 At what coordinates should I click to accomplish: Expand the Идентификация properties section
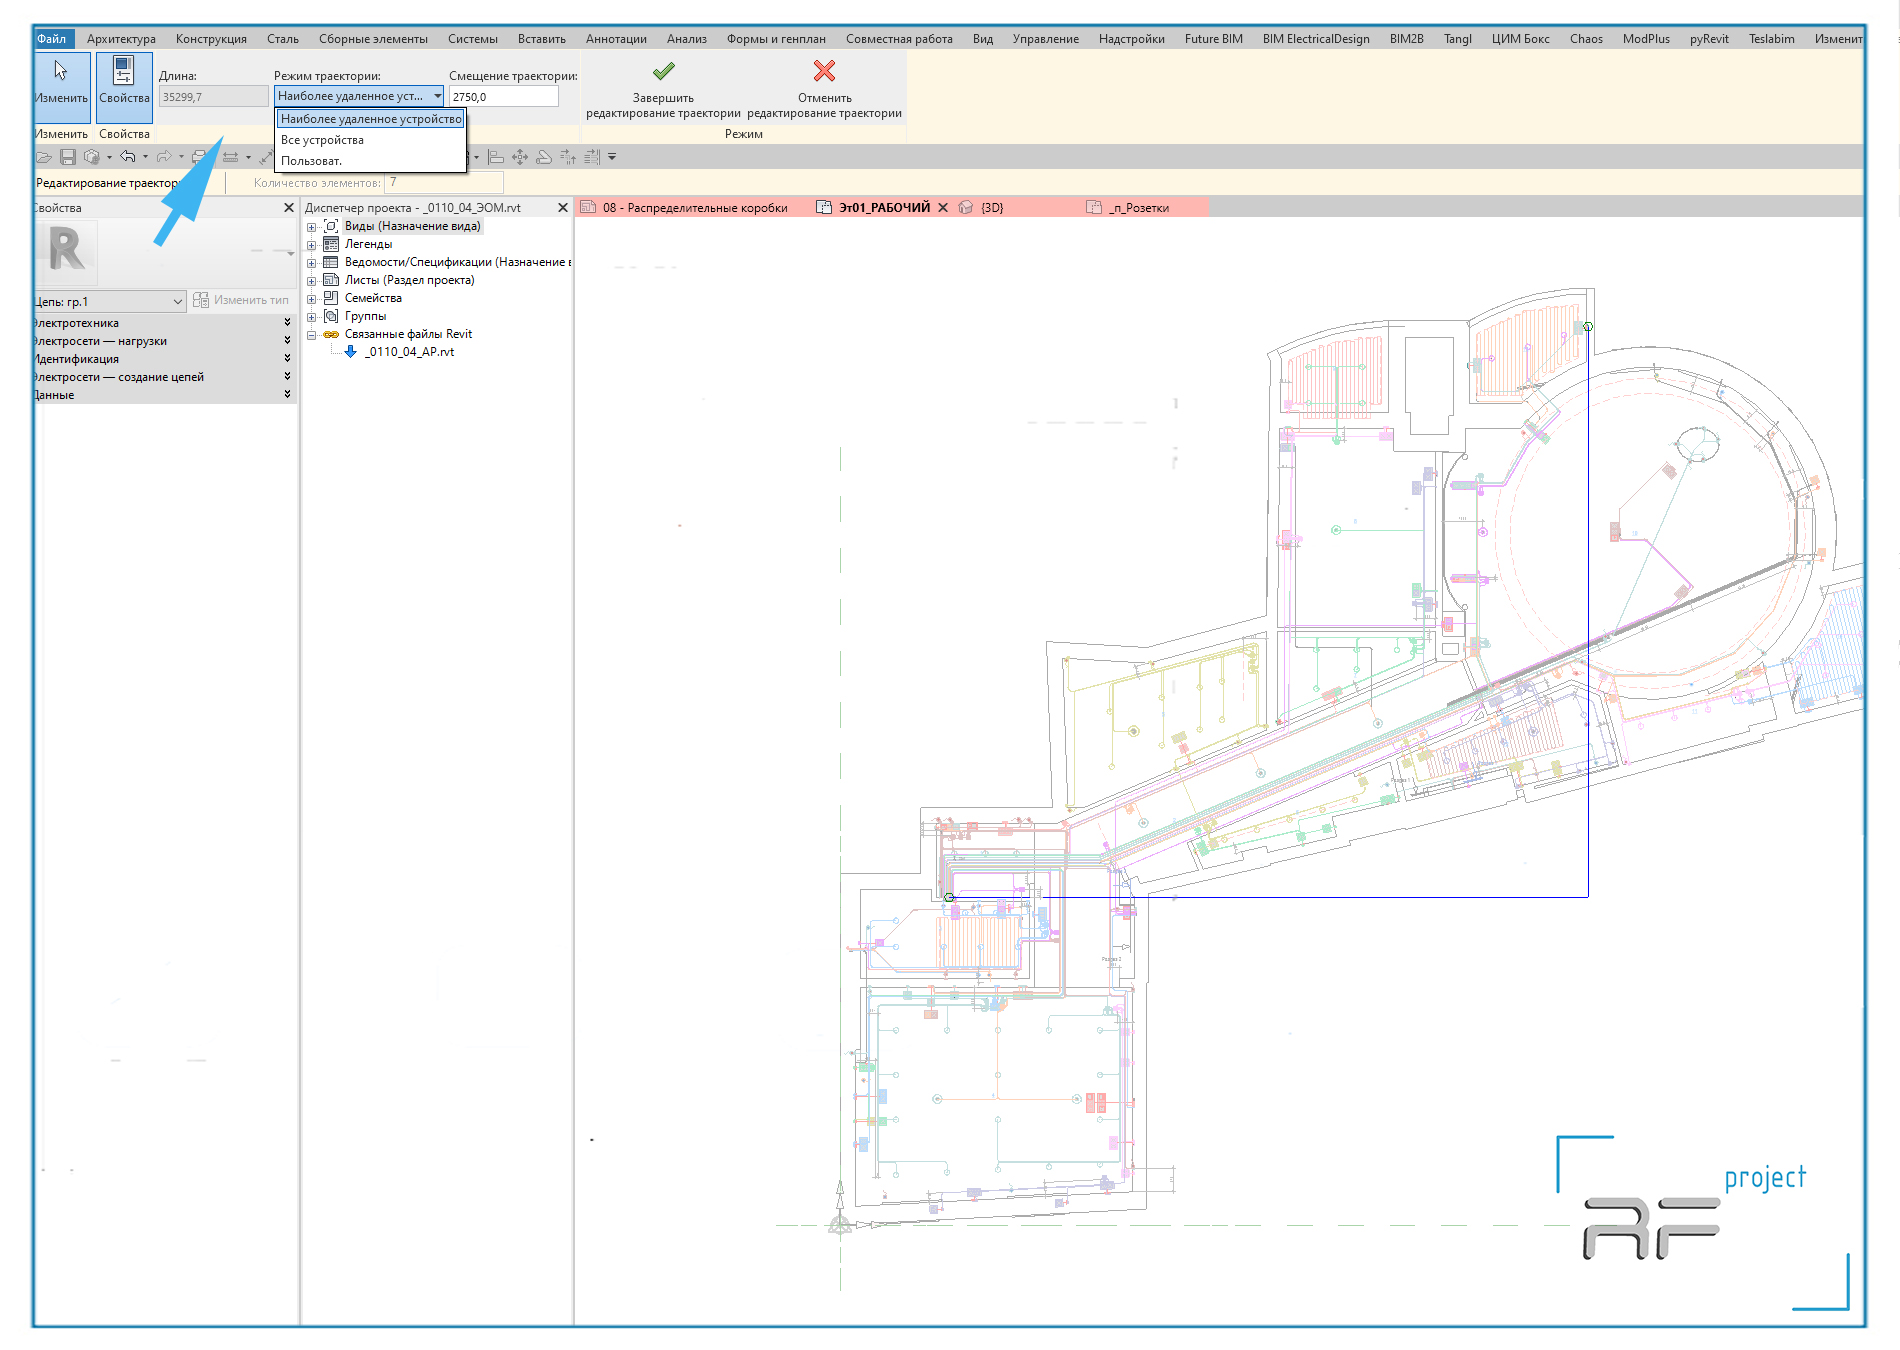coord(287,358)
